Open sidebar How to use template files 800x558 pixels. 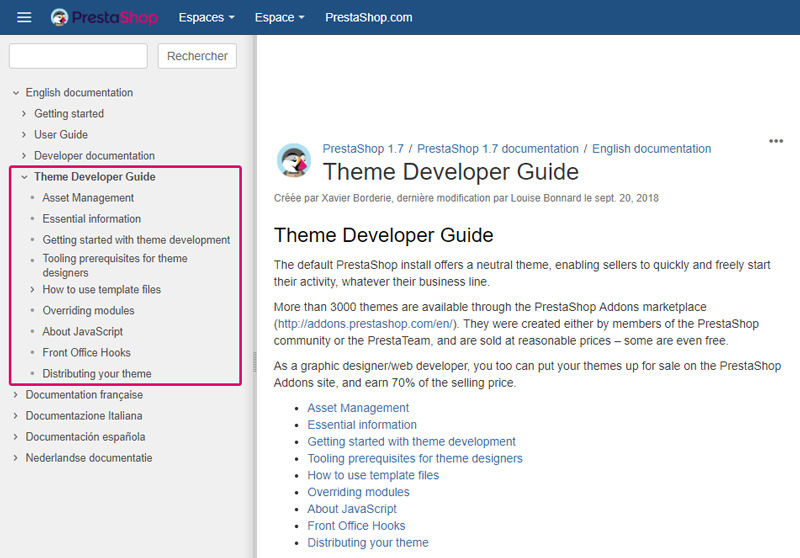102,290
